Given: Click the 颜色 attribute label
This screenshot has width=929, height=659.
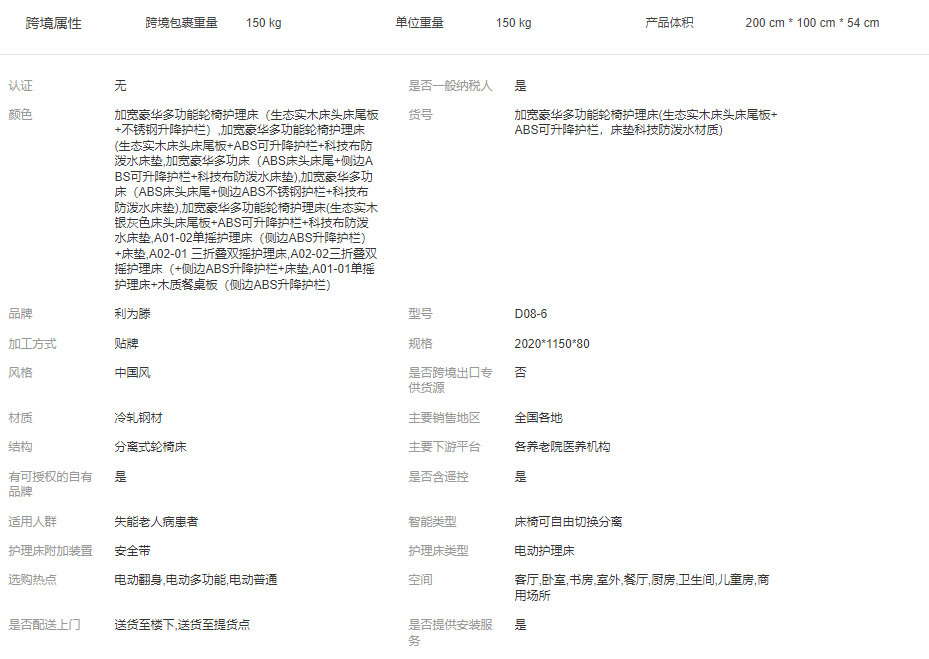Looking at the screenshot, I should 20,115.
